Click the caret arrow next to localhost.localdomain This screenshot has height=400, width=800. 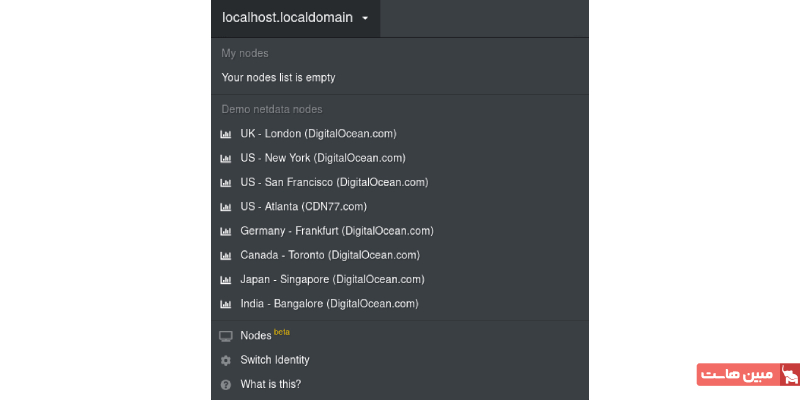[366, 18]
